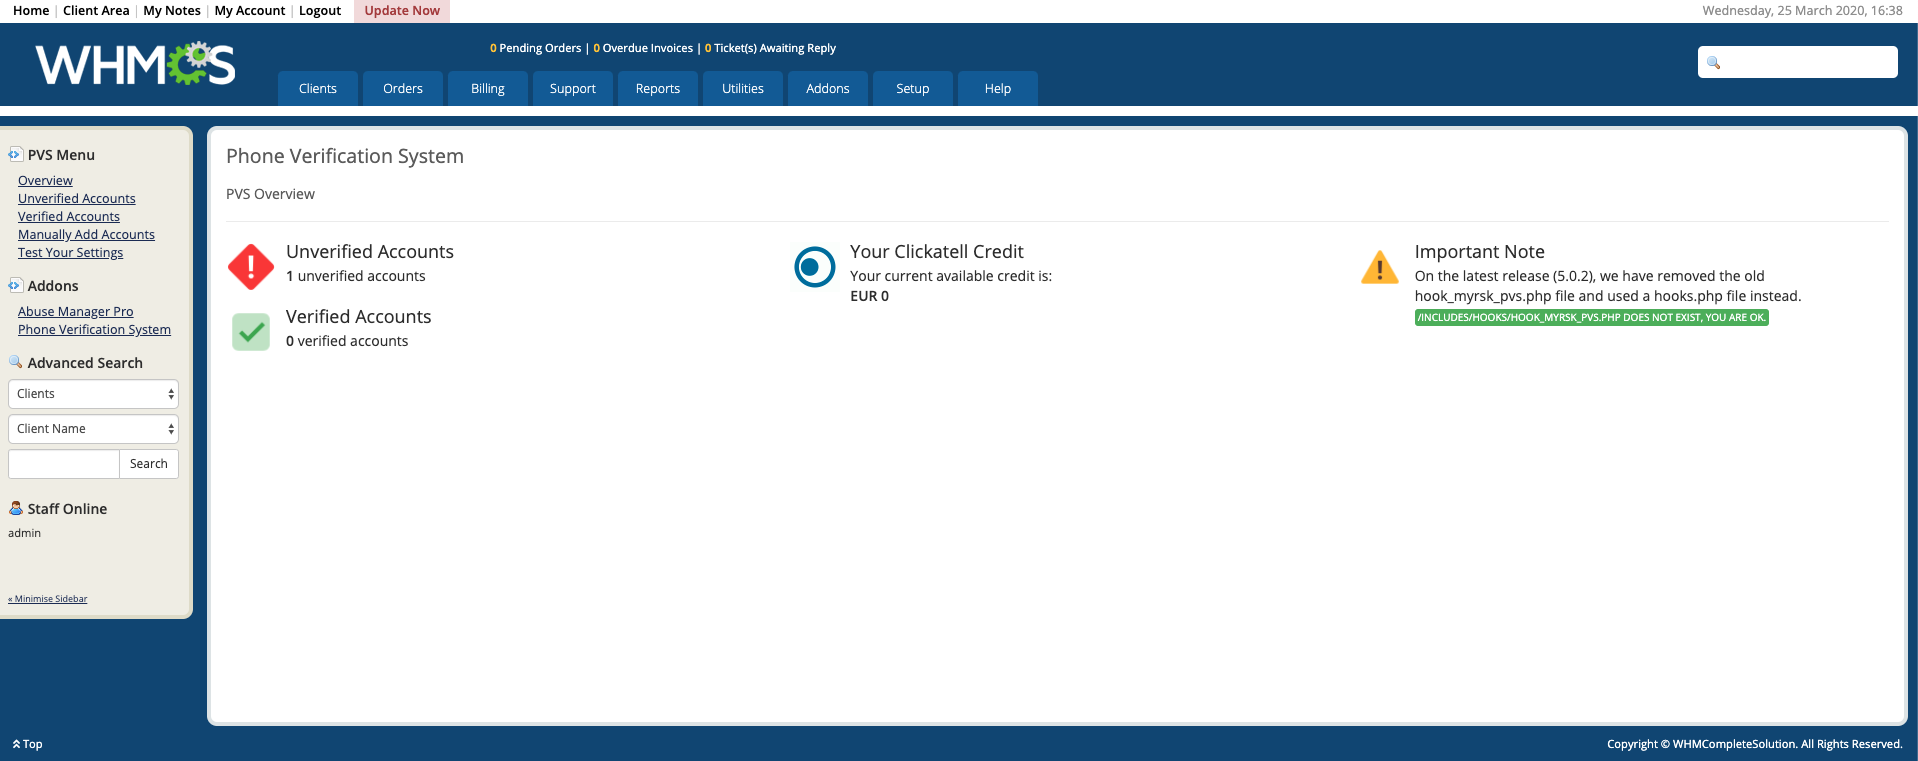This screenshot has height=761, width=1918.
Task: Open Test Your Settings link
Action: (70, 253)
